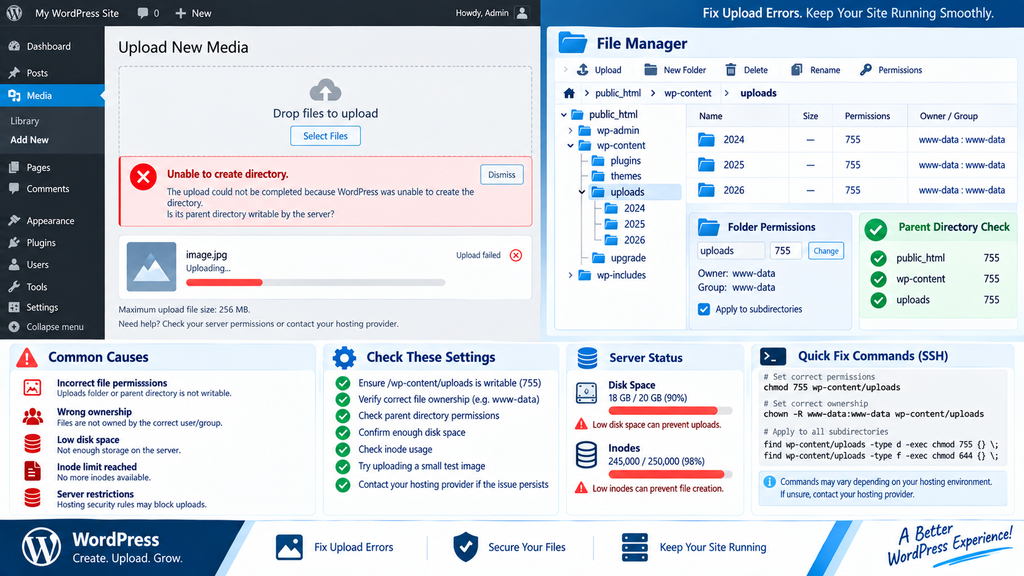Click the Collapse menu arrow icon
This screenshot has height=576, width=1024.
click(x=14, y=327)
